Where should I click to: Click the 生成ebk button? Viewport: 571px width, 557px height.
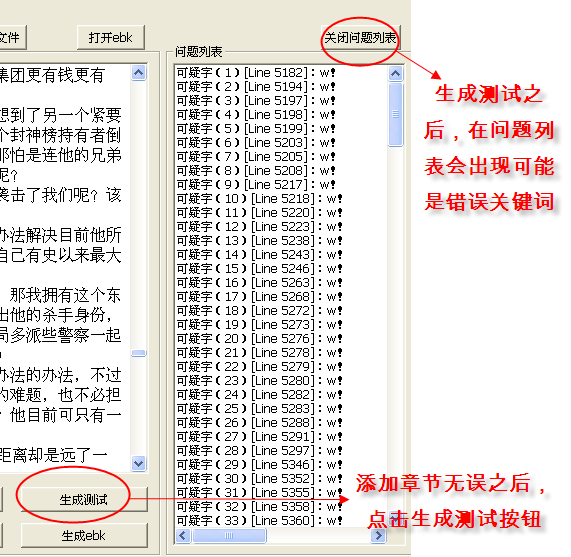[x=84, y=536]
